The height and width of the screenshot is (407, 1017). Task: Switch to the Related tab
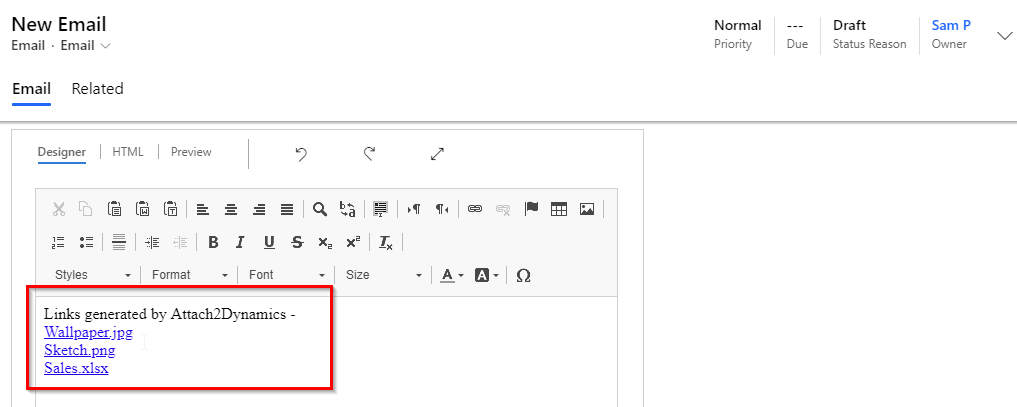(x=97, y=89)
